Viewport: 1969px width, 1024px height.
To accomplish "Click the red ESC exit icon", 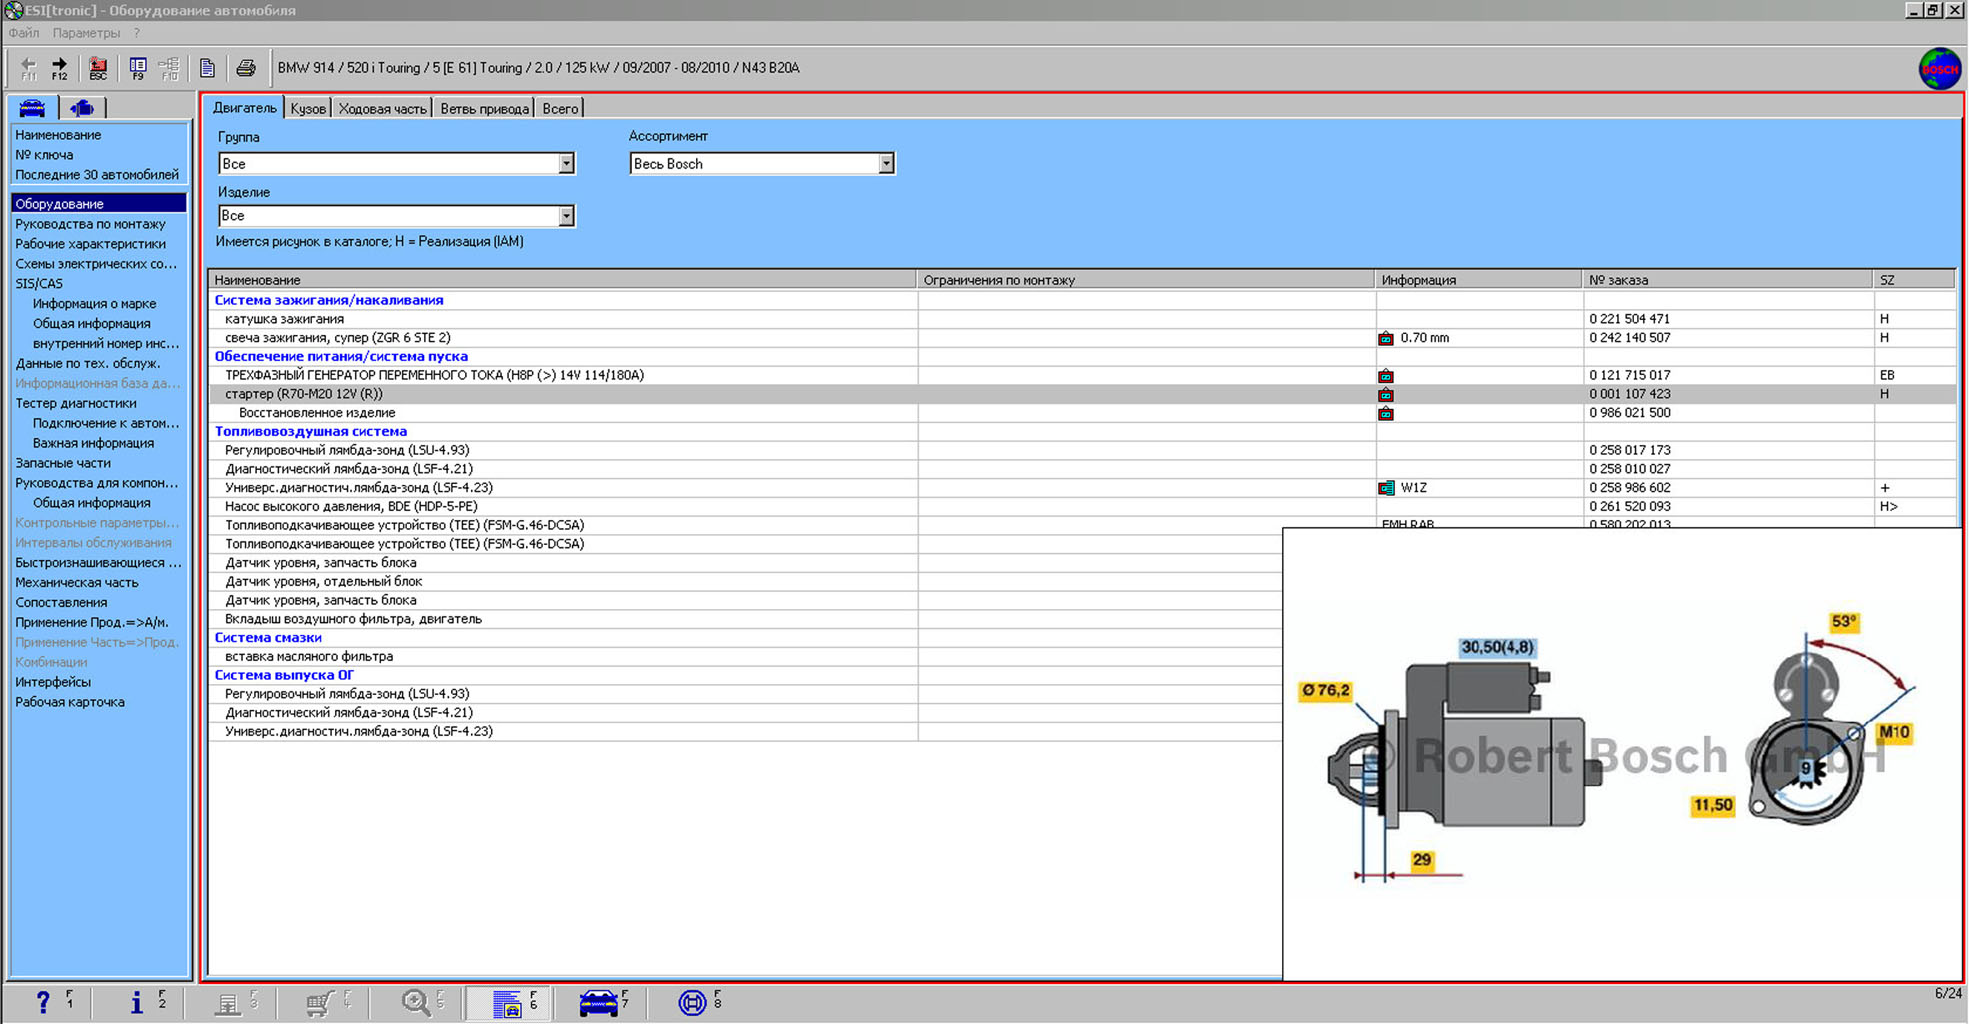I will [98, 67].
